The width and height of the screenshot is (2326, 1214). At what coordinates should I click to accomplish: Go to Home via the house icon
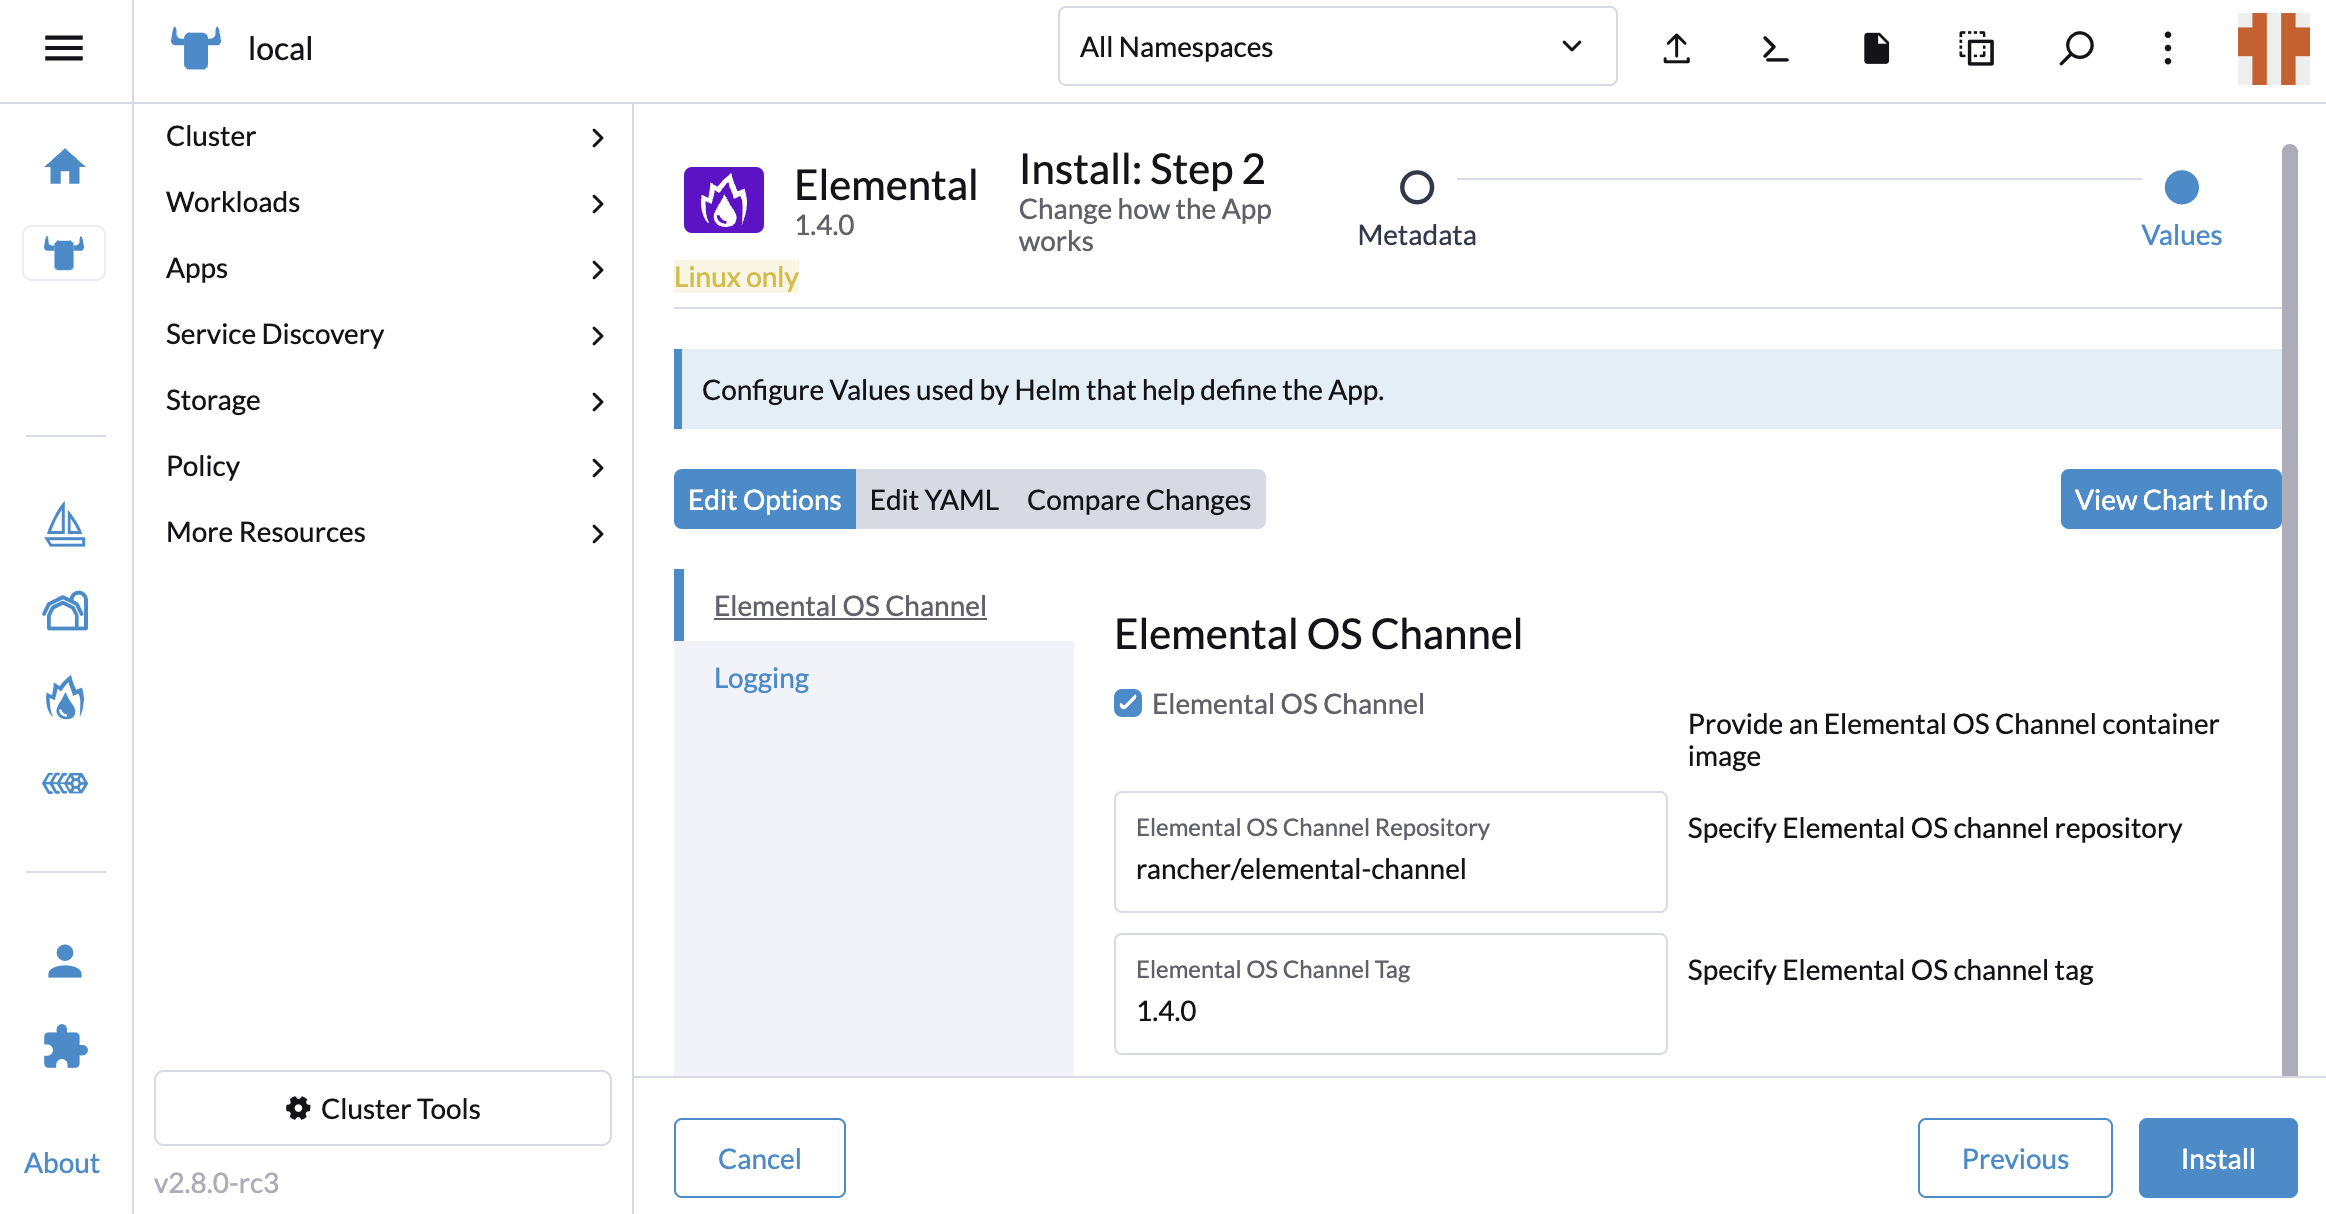click(x=65, y=166)
